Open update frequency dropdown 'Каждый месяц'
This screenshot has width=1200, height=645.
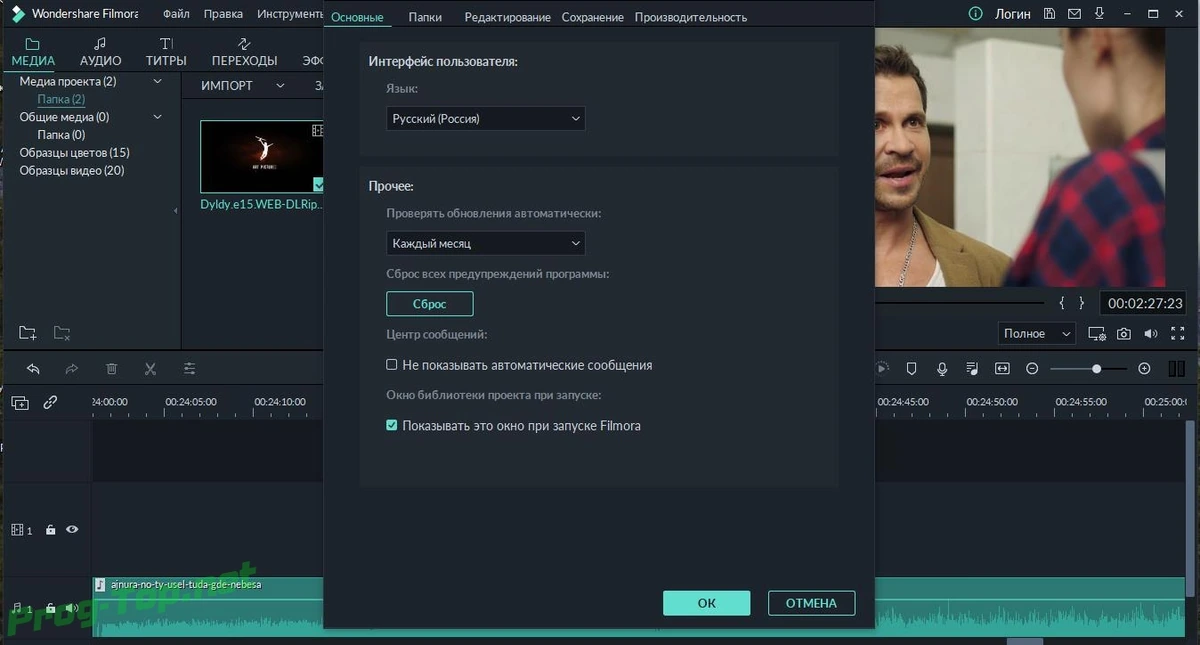tap(486, 243)
